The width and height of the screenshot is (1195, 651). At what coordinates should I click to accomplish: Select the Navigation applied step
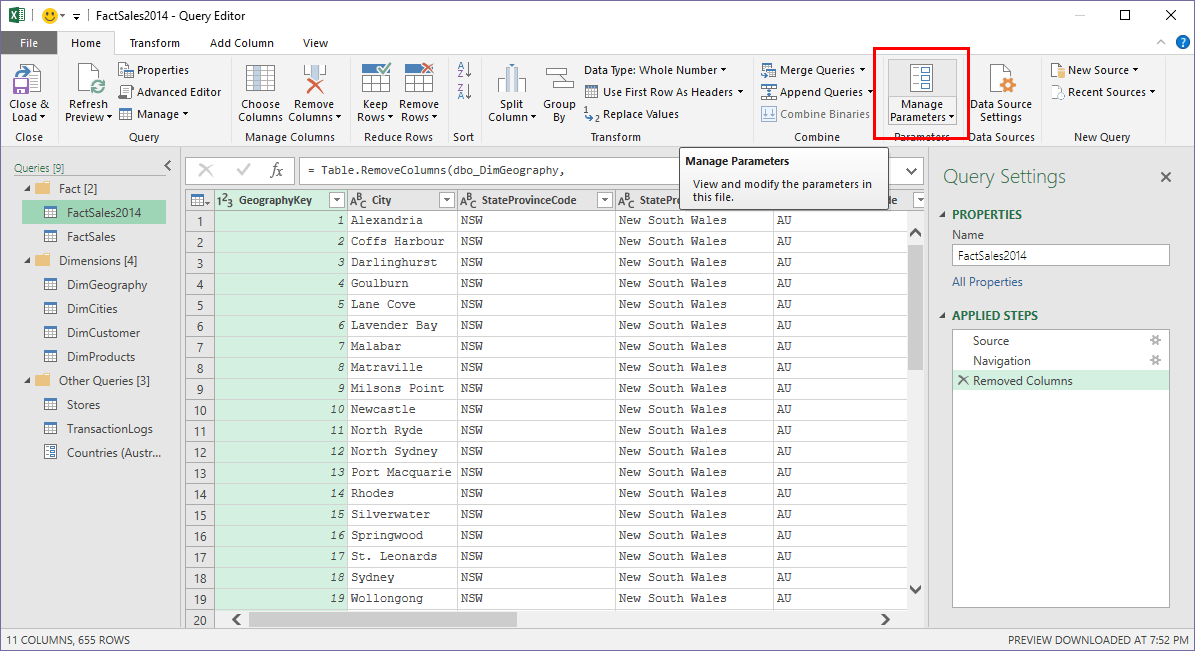(1060, 361)
